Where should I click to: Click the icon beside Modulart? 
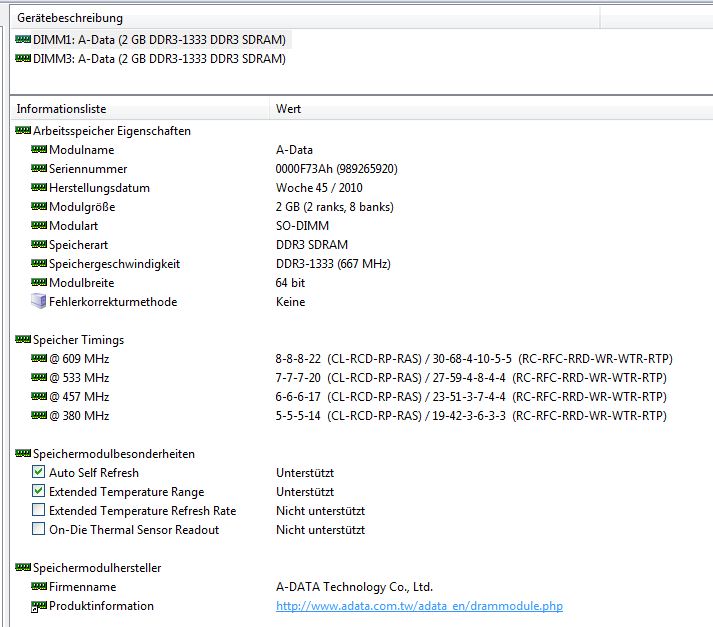coord(39,225)
